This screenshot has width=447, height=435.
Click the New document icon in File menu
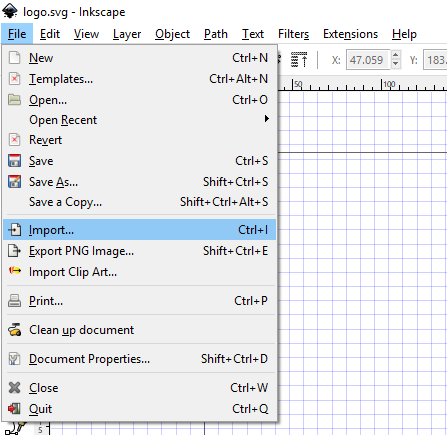point(14,58)
